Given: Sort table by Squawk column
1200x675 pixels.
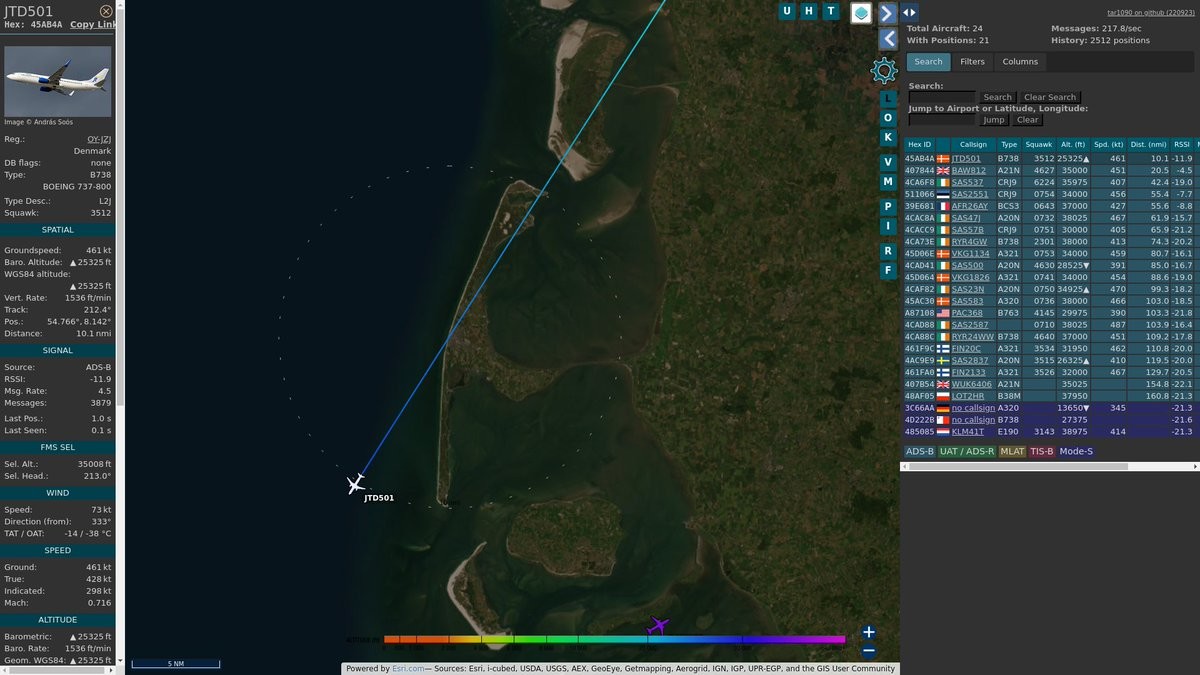Looking at the screenshot, I should (x=1039, y=145).
